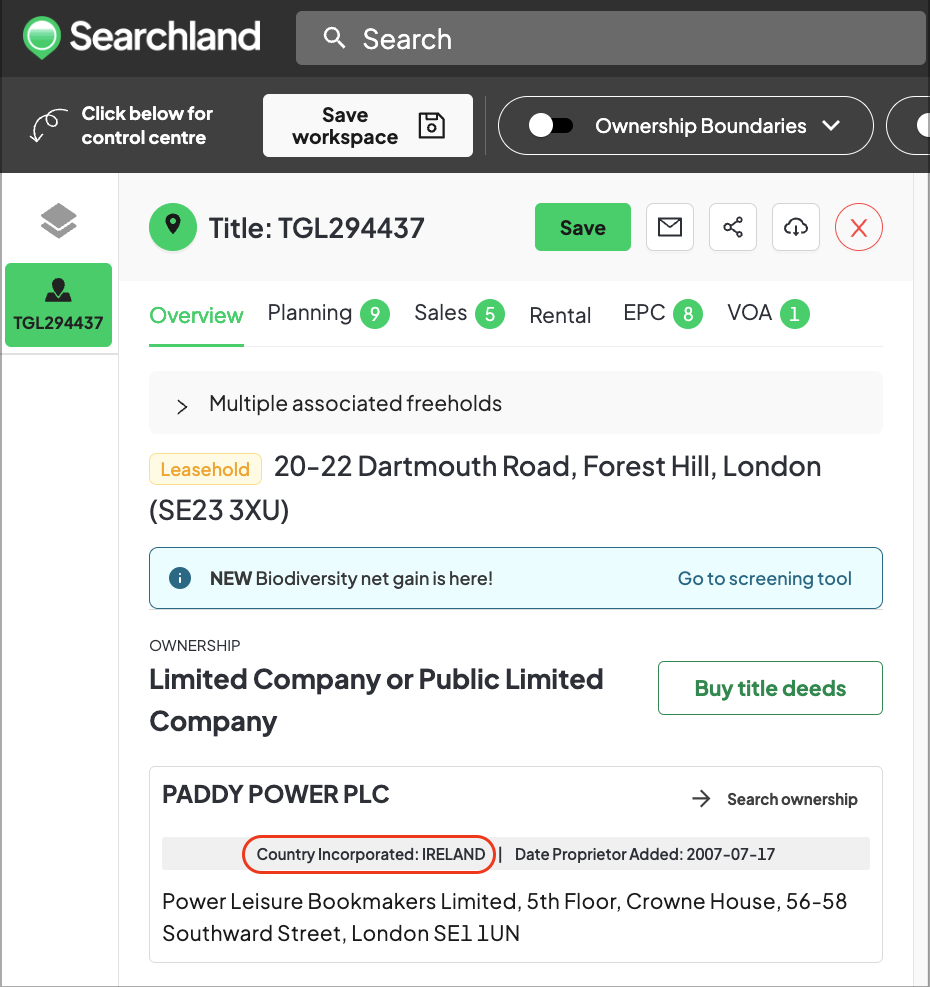Click the Power Leisure Bookmakers address text
Image resolution: width=930 pixels, height=987 pixels.
click(x=504, y=917)
